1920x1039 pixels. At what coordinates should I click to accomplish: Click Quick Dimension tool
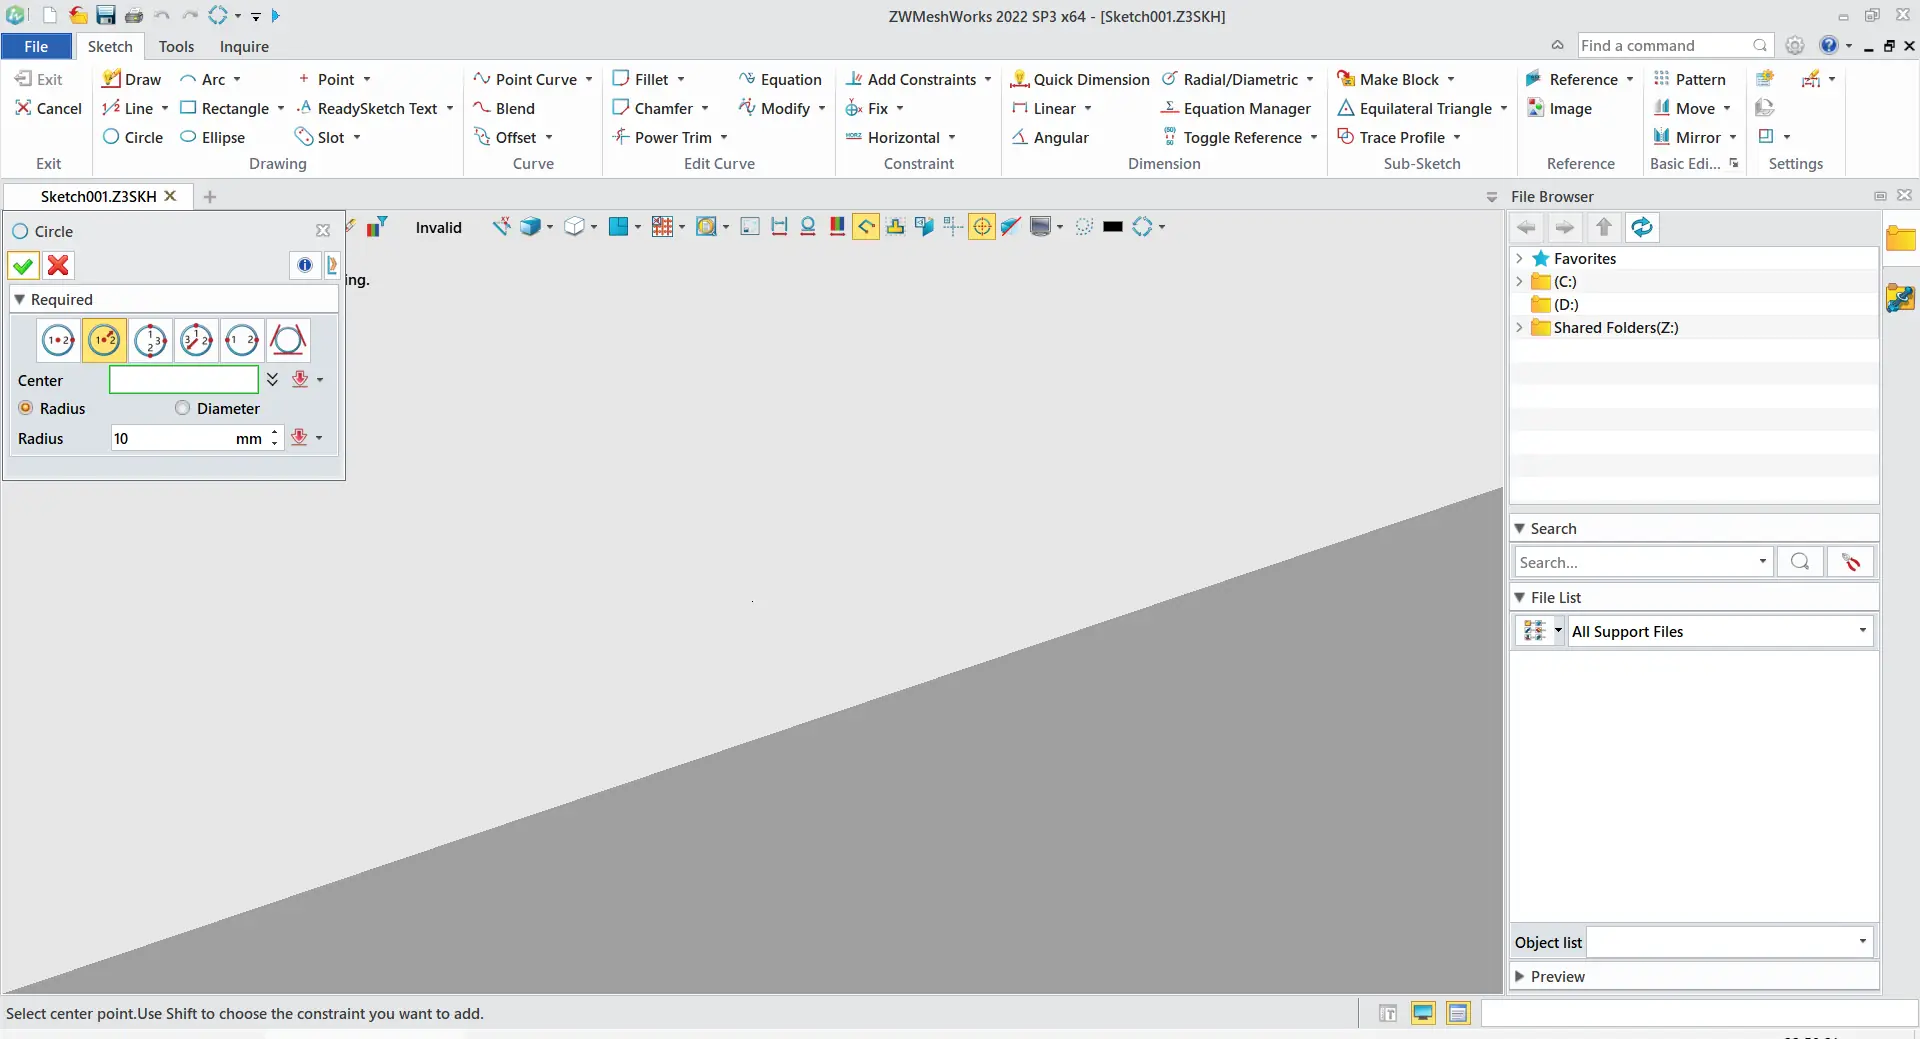[x=1080, y=79]
